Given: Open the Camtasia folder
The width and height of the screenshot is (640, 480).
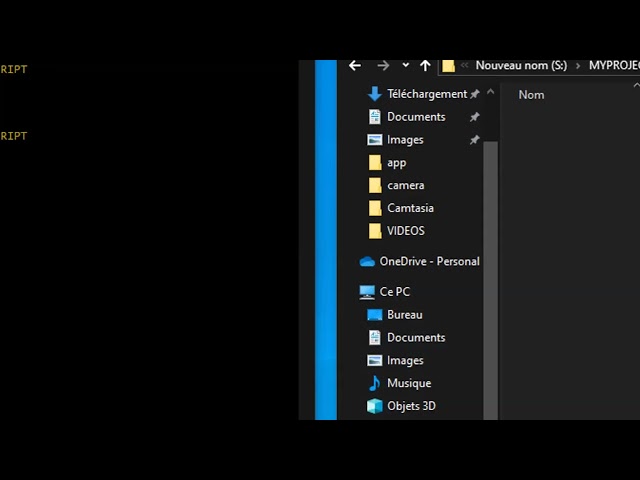Looking at the screenshot, I should tap(410, 208).
